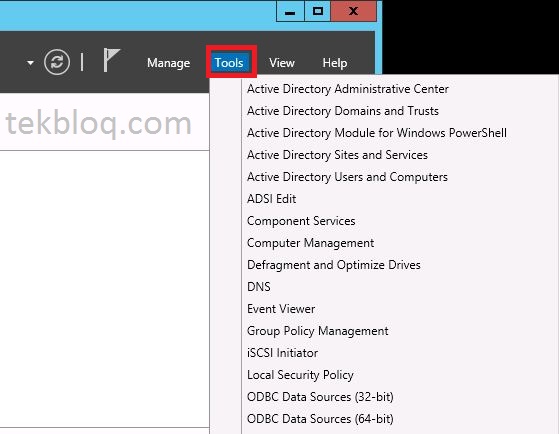Launch Group Policy Management

click(x=318, y=331)
